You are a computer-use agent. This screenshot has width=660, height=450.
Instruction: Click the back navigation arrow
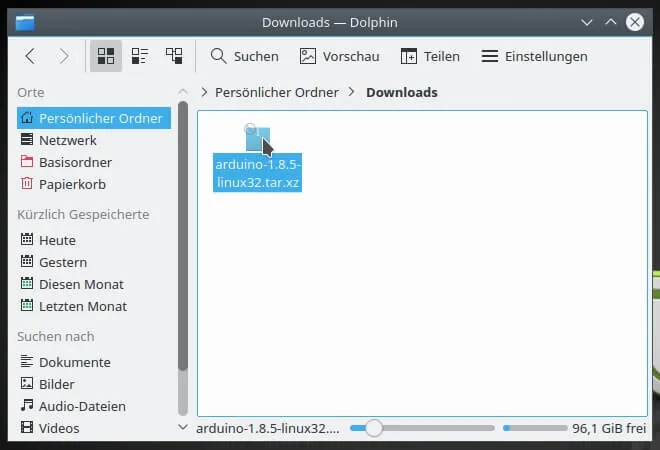pyautogui.click(x=30, y=56)
